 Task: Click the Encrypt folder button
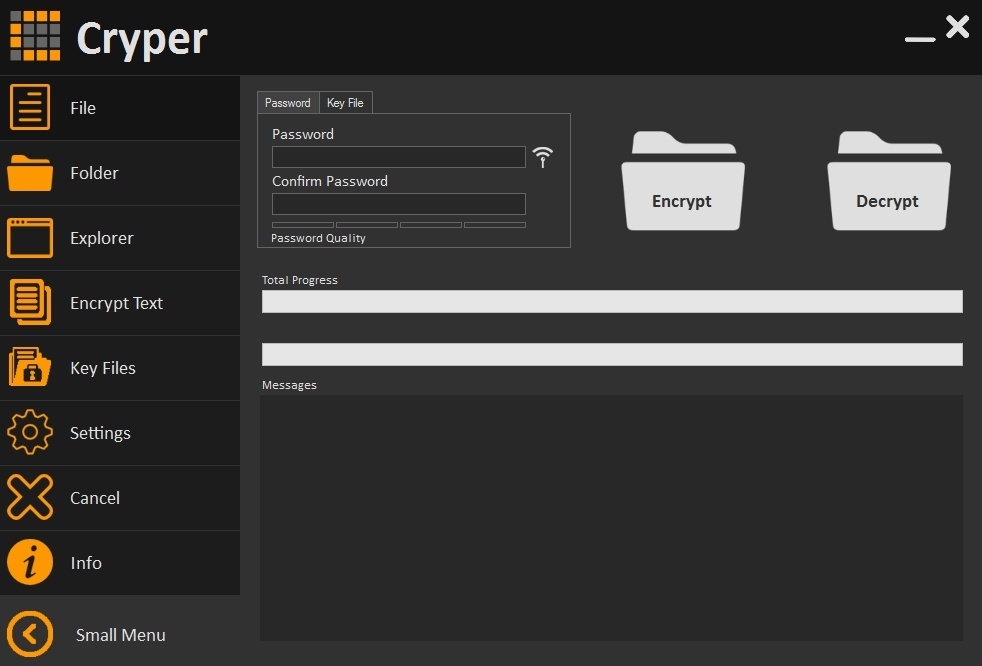pyautogui.click(x=683, y=180)
